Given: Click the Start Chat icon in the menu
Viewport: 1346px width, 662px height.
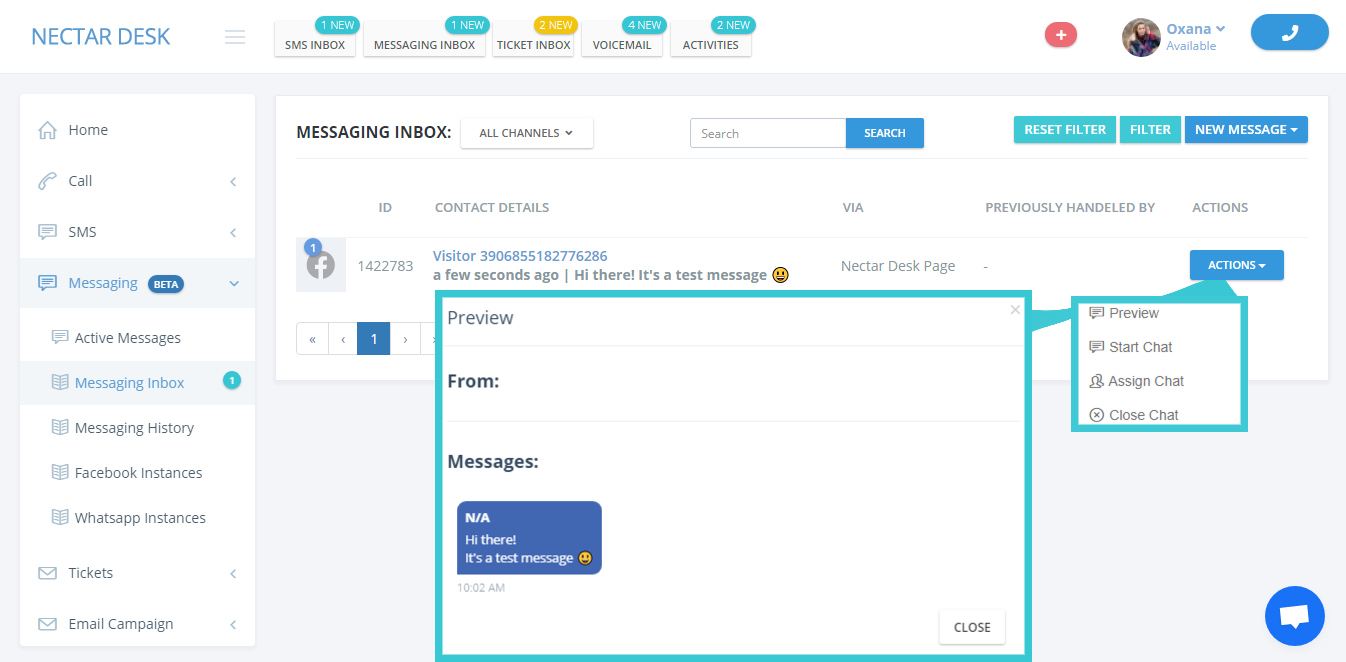Looking at the screenshot, I should 1096,347.
